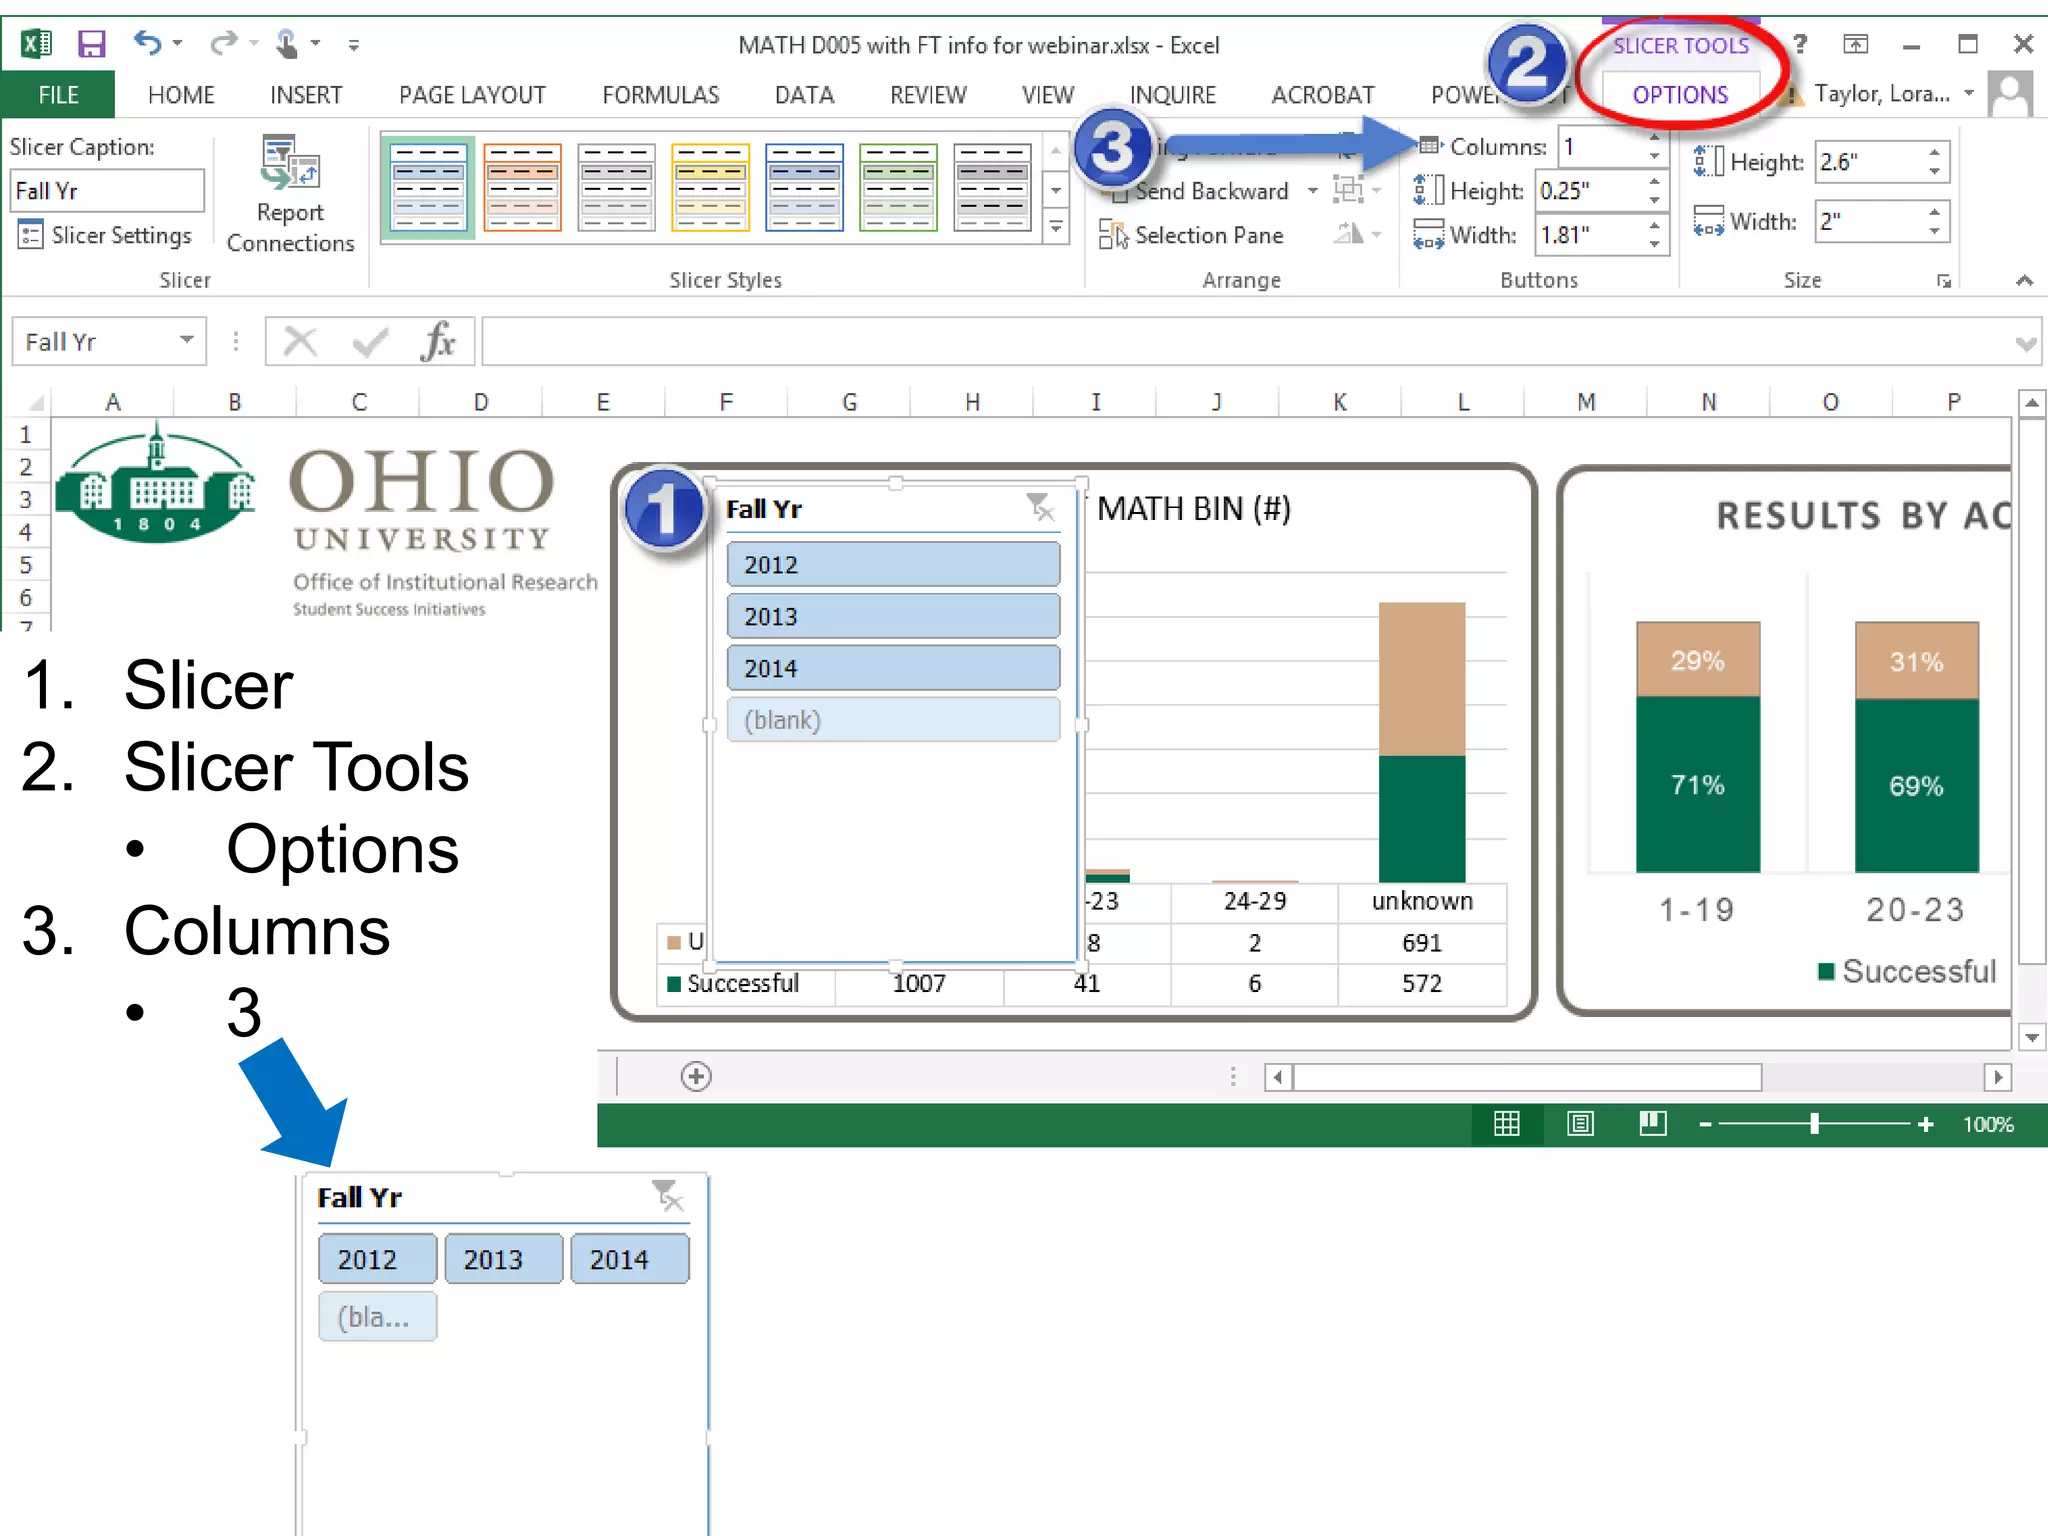Open Slicer Settings
2048x1536 pixels.
(105, 236)
